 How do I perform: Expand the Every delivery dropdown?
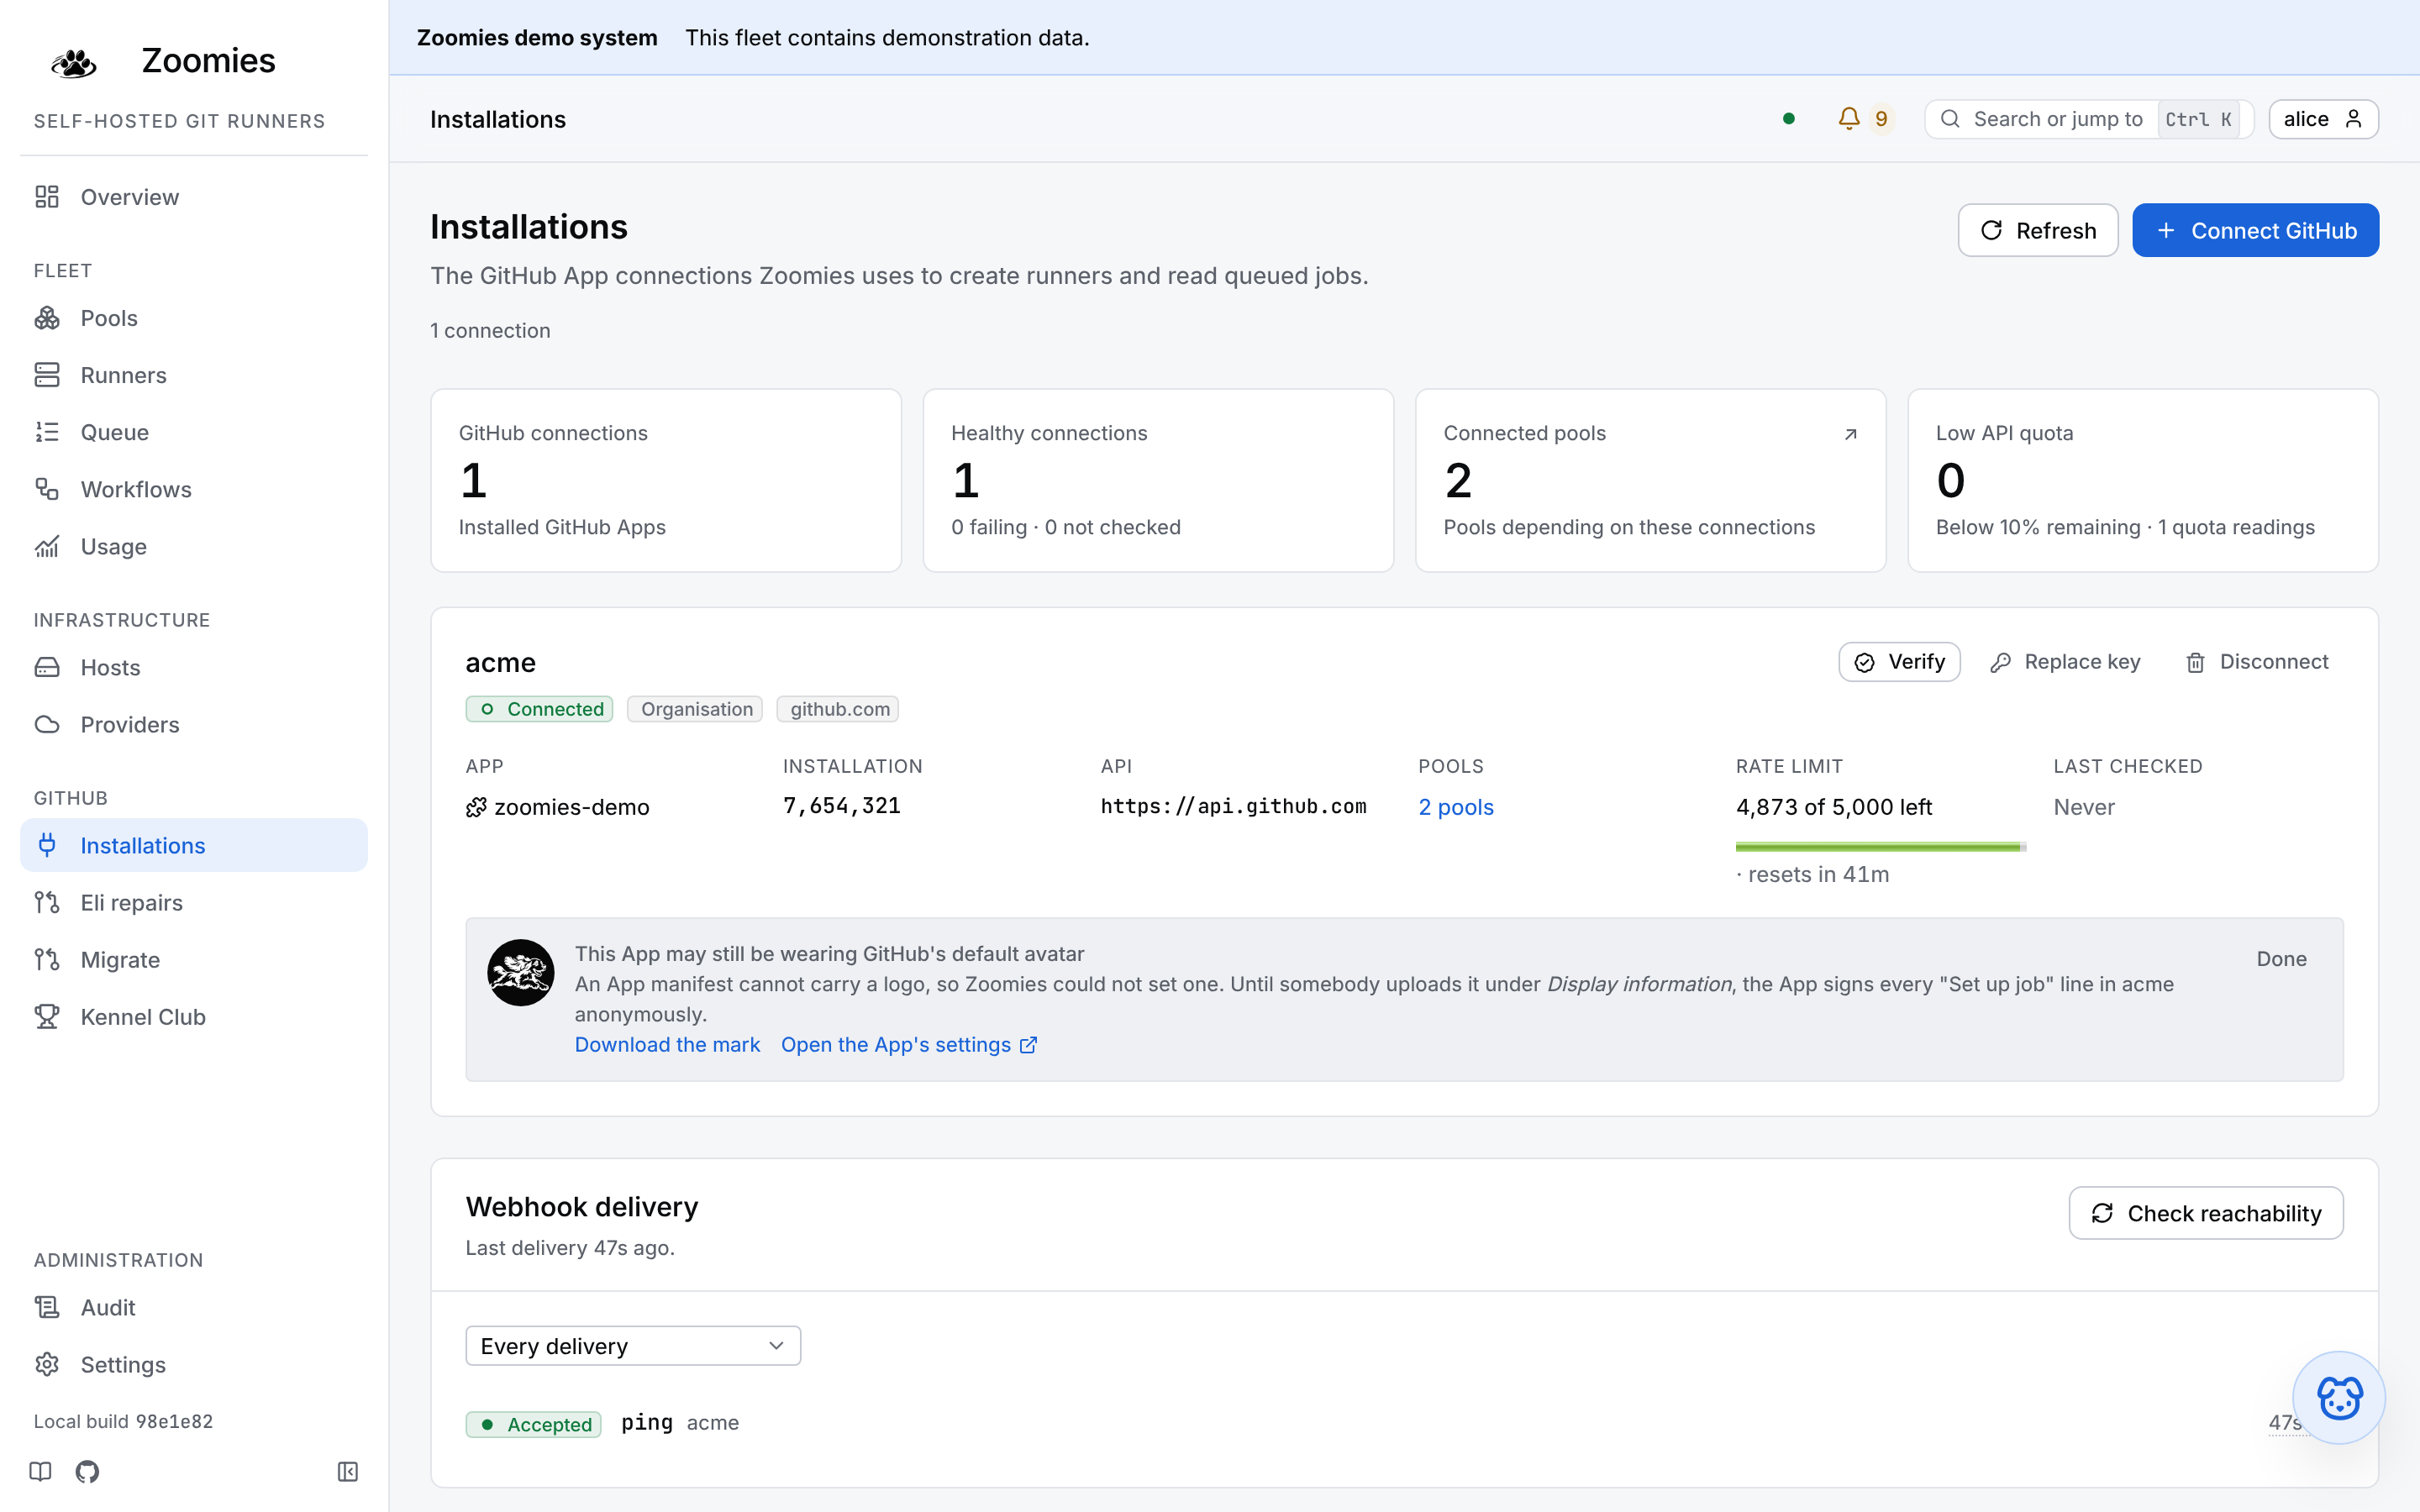point(633,1346)
